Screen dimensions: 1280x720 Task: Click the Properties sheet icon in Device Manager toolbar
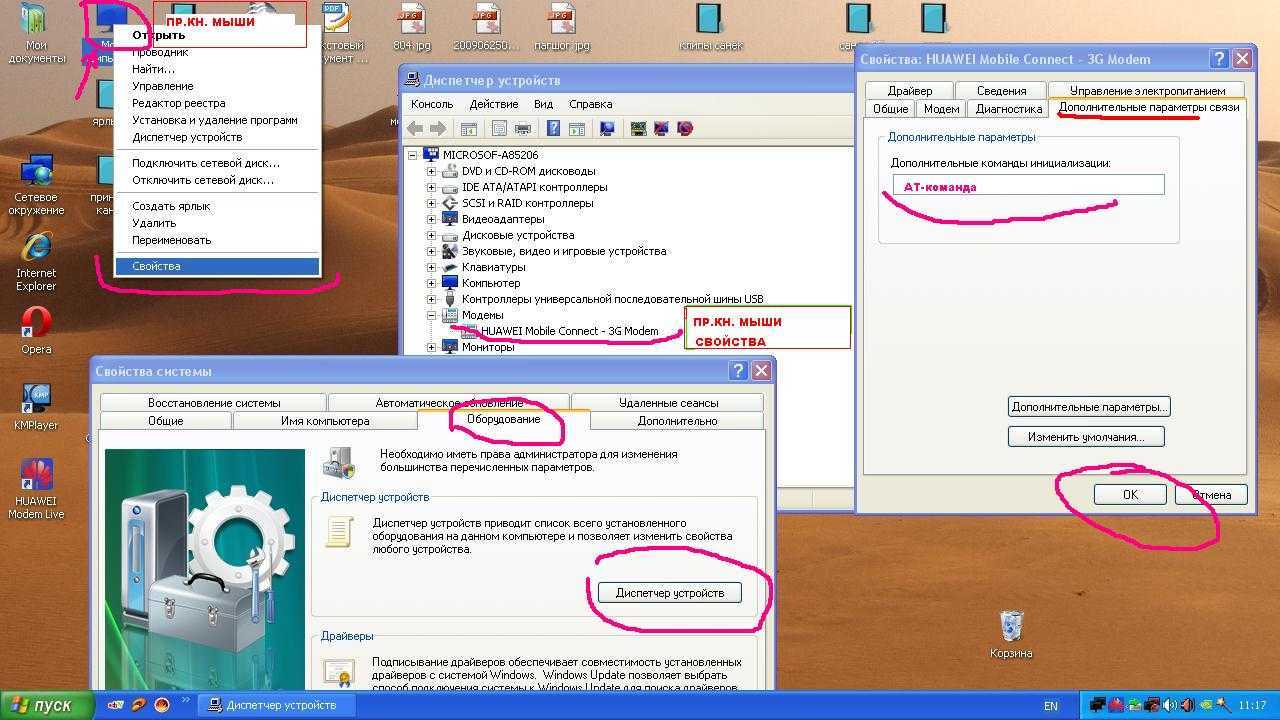click(499, 128)
